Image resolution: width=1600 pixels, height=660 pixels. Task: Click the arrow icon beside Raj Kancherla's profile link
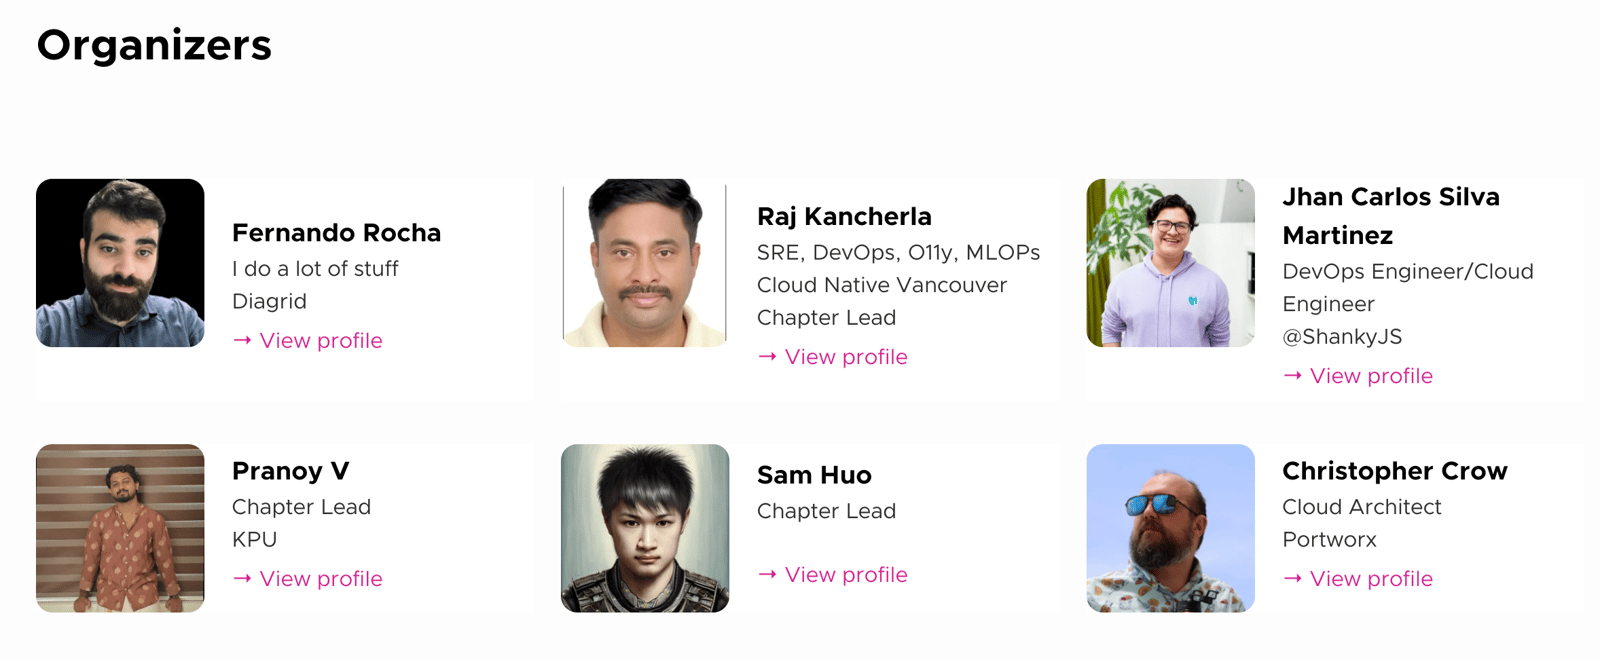[767, 357]
